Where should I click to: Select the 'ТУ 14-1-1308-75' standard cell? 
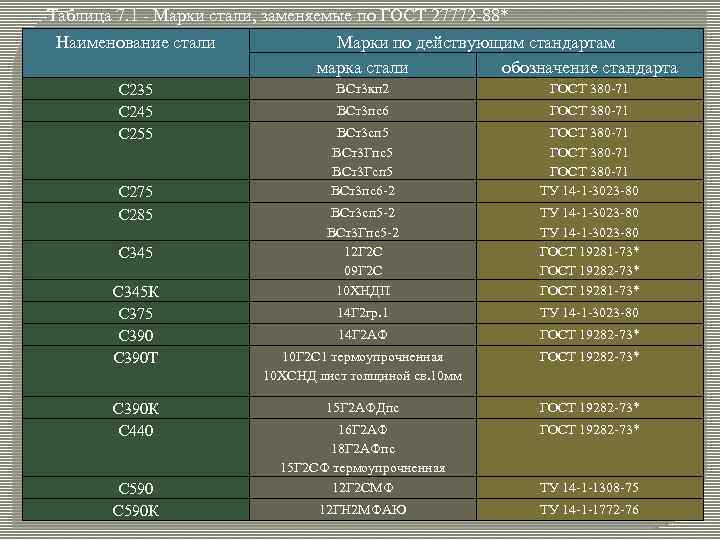[589, 488]
